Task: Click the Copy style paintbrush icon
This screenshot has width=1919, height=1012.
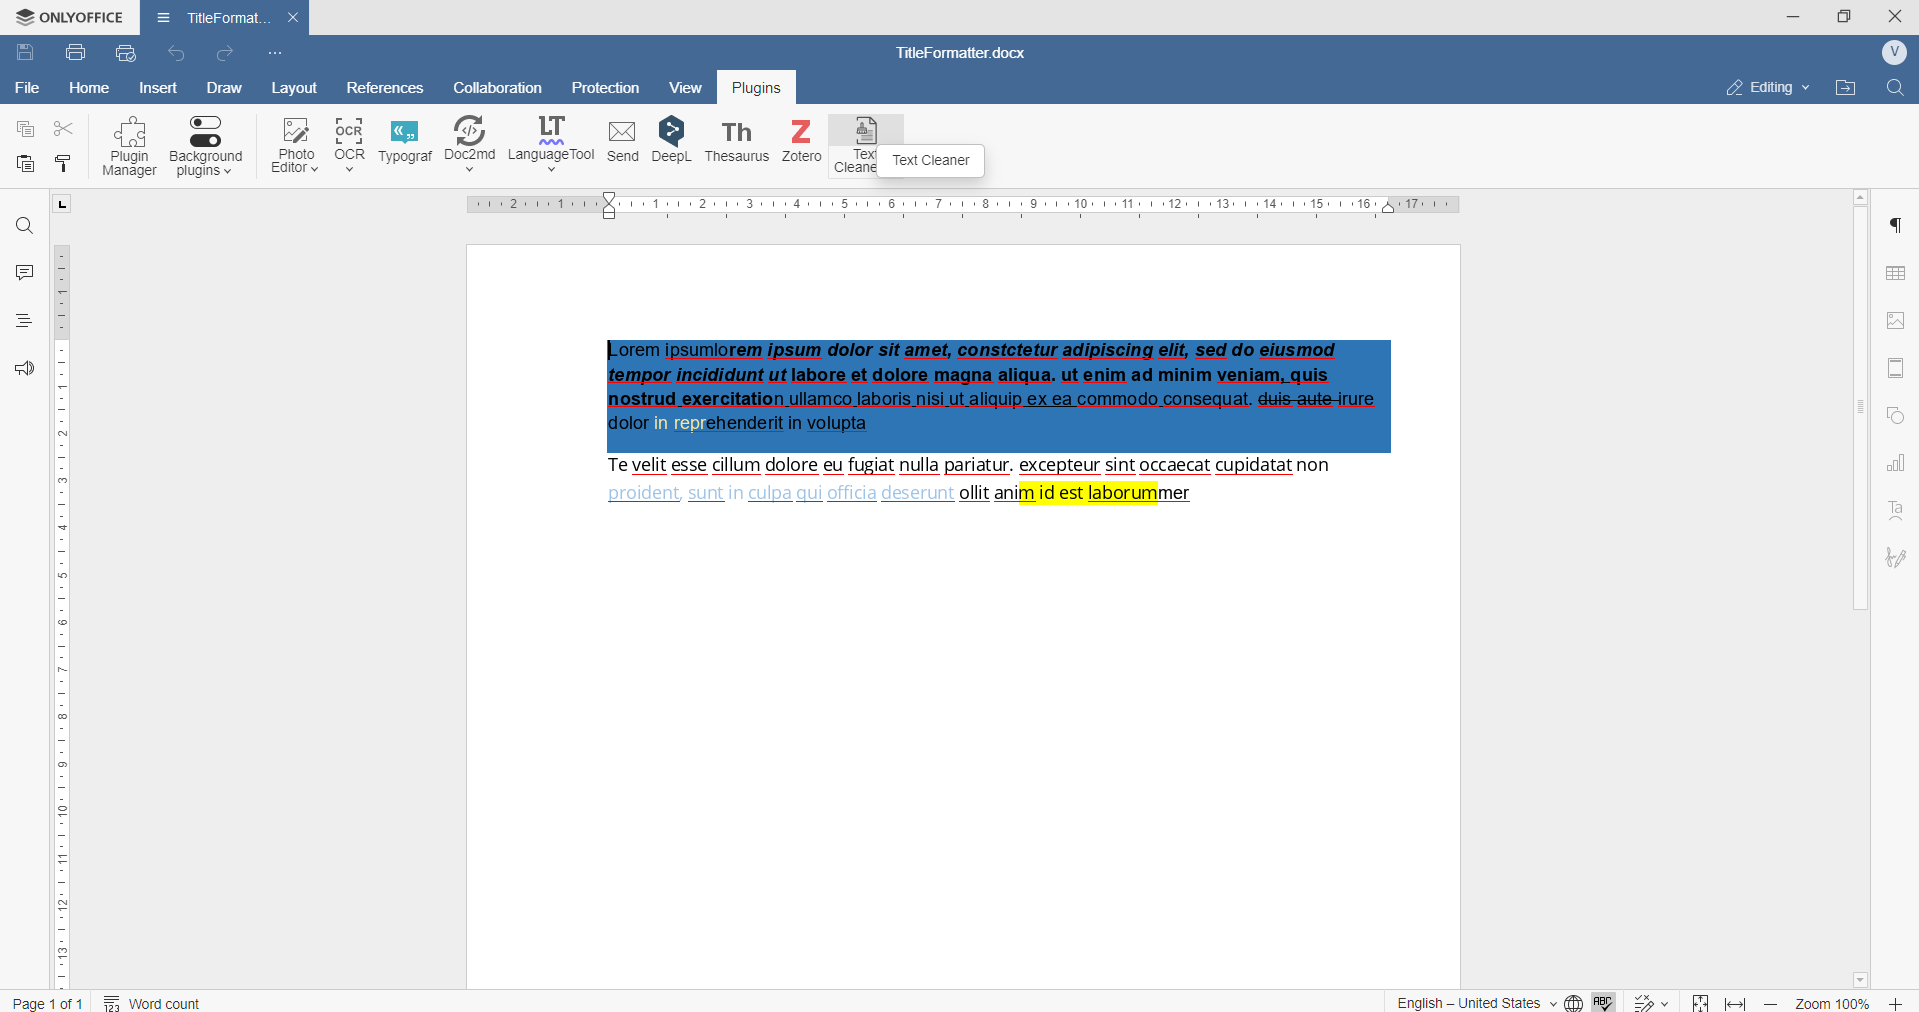Action: click(63, 163)
